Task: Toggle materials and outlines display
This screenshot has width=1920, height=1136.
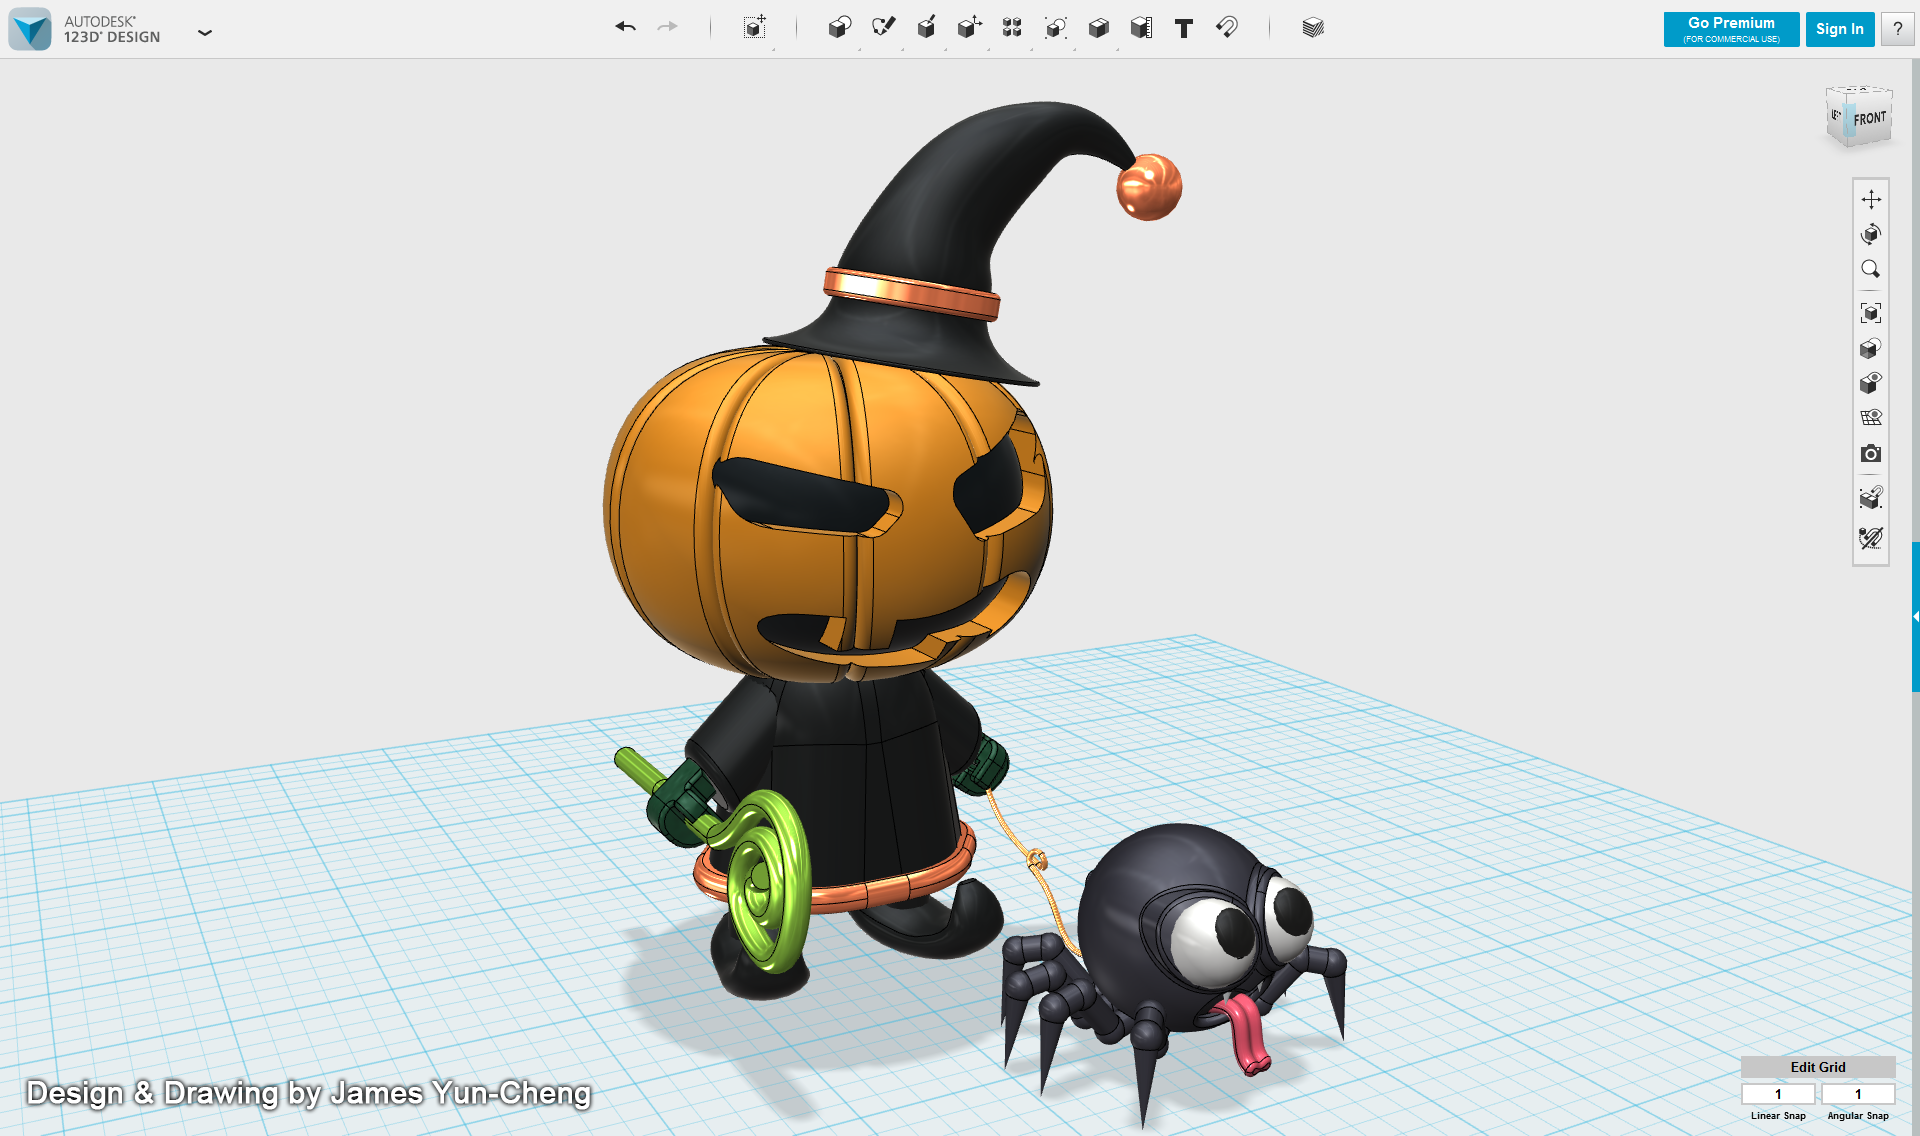Action: click(1870, 348)
